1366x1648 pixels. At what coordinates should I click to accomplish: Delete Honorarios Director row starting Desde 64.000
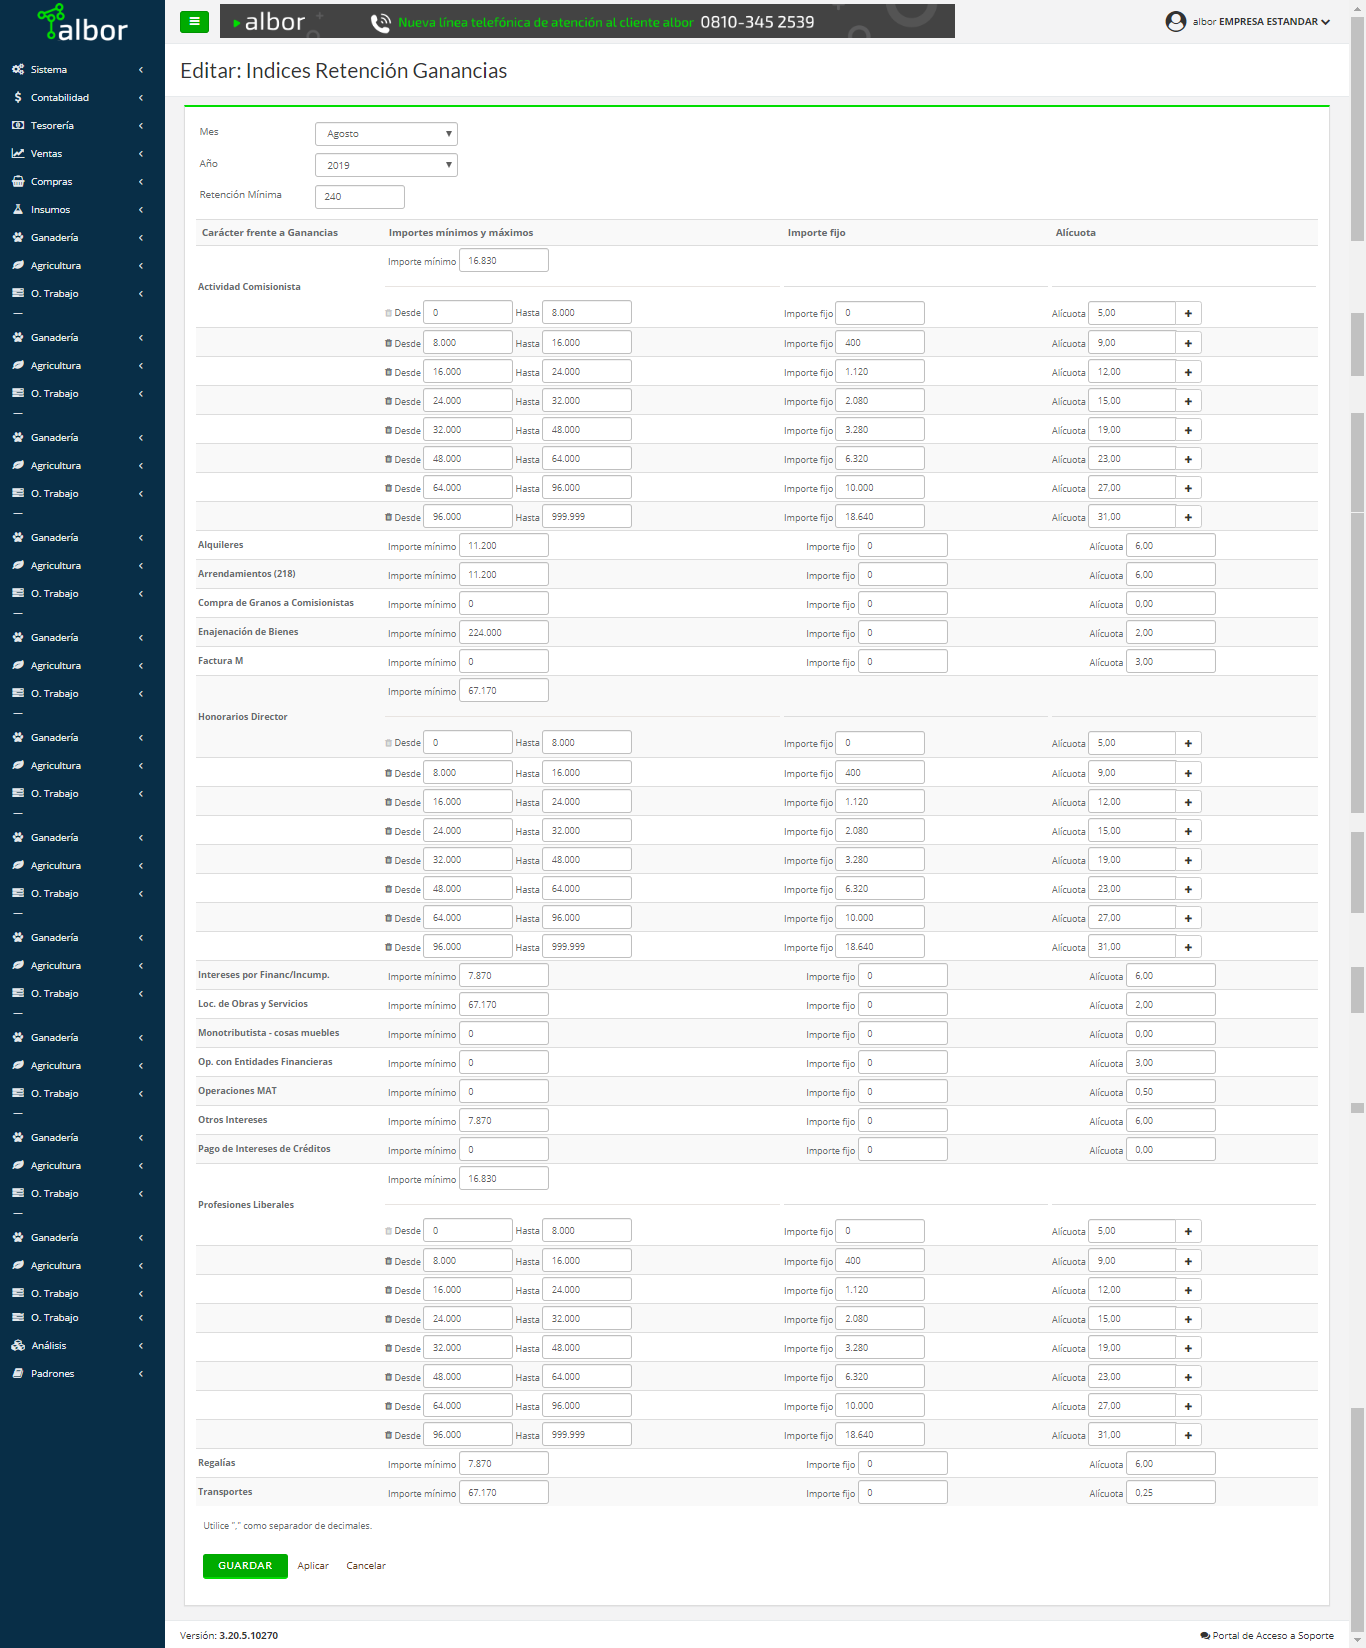pos(388,918)
